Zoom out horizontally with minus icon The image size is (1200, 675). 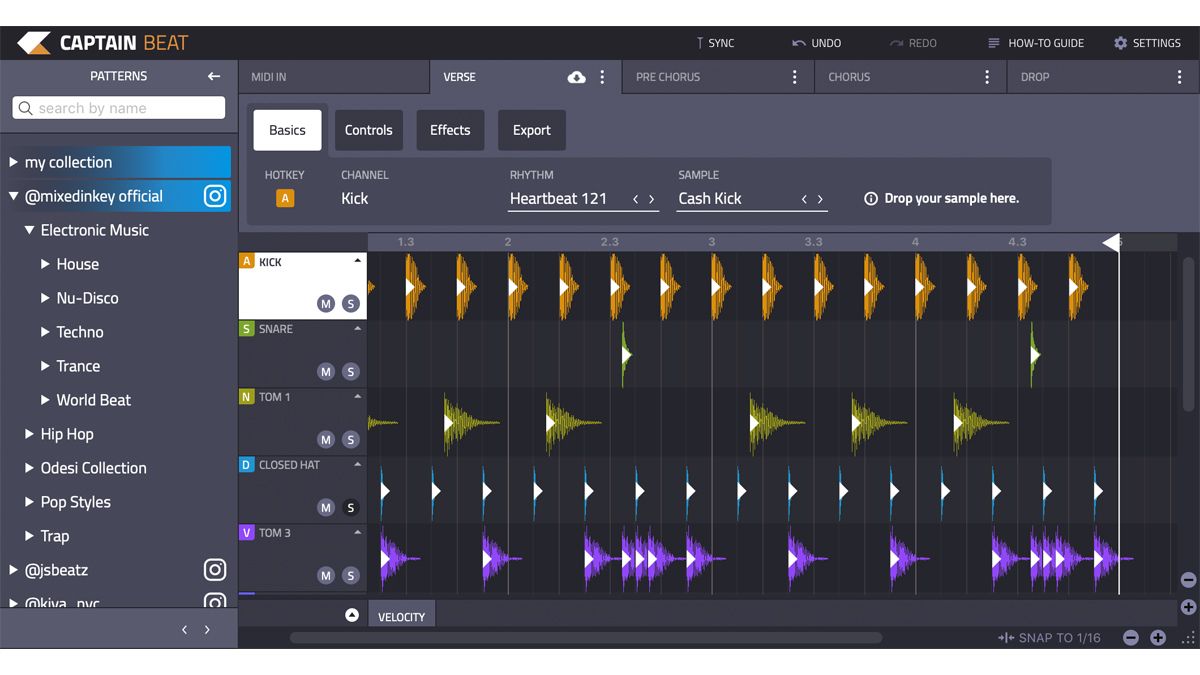pos(1131,638)
